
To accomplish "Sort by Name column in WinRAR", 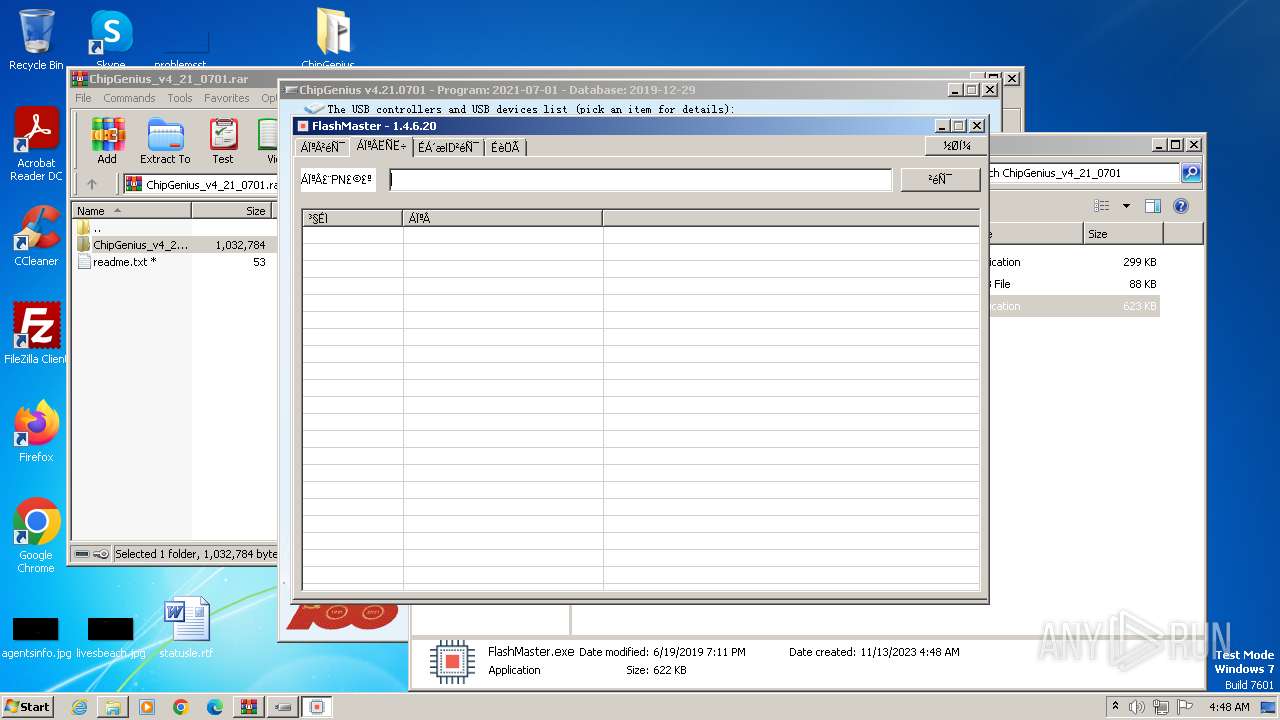I will (132, 211).
